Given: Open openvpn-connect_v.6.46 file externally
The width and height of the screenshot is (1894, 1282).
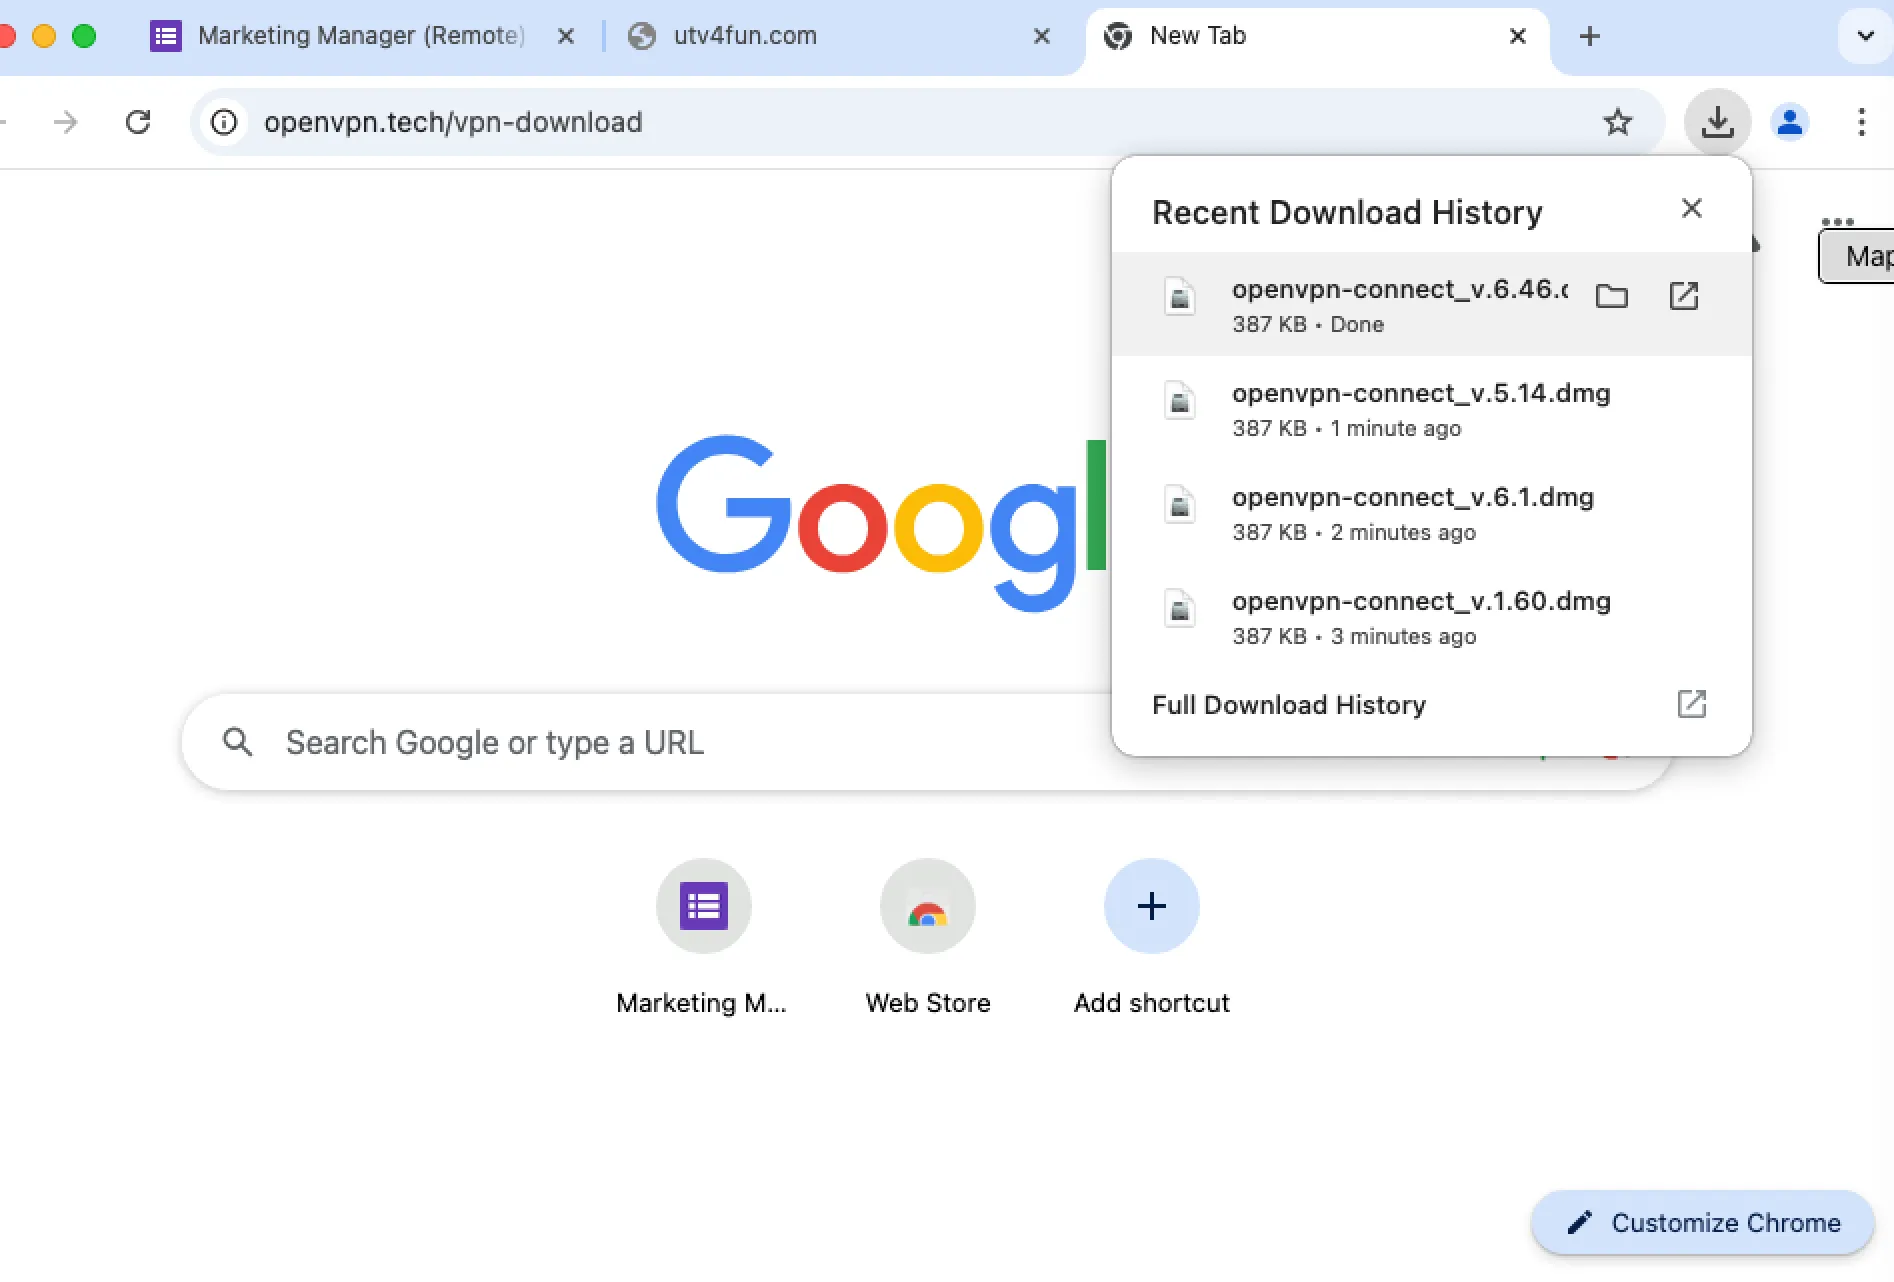Looking at the screenshot, I should (x=1684, y=296).
